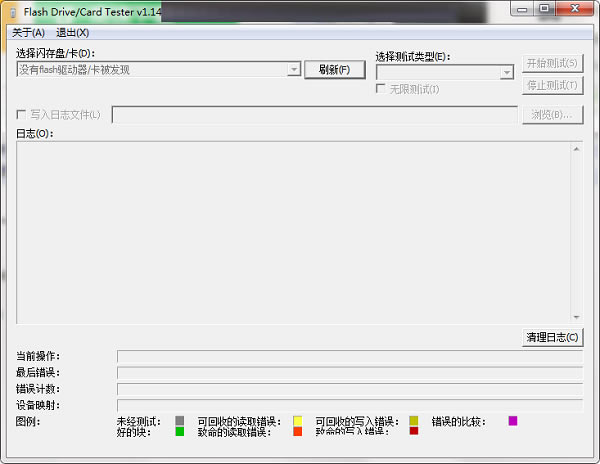
Task: Click the 停止测试(T) button
Action: point(552,85)
